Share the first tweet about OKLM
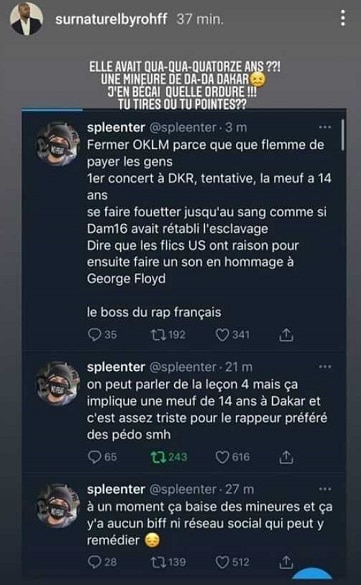The height and width of the screenshot is (585, 361). click(286, 335)
